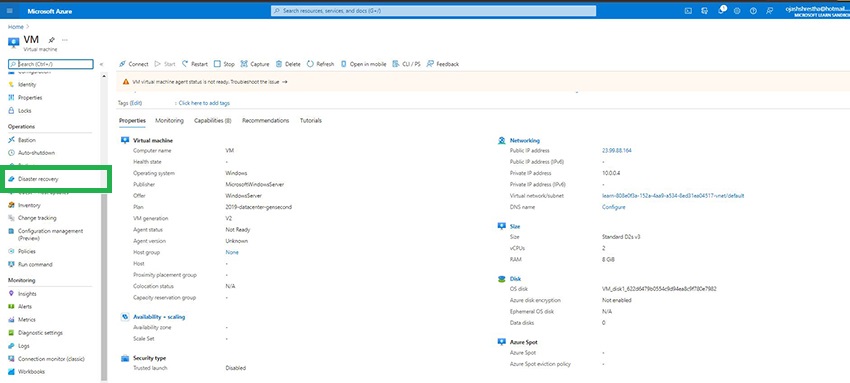Open the Notifications bell icon
This screenshot has height=383, width=850.
pos(721,11)
